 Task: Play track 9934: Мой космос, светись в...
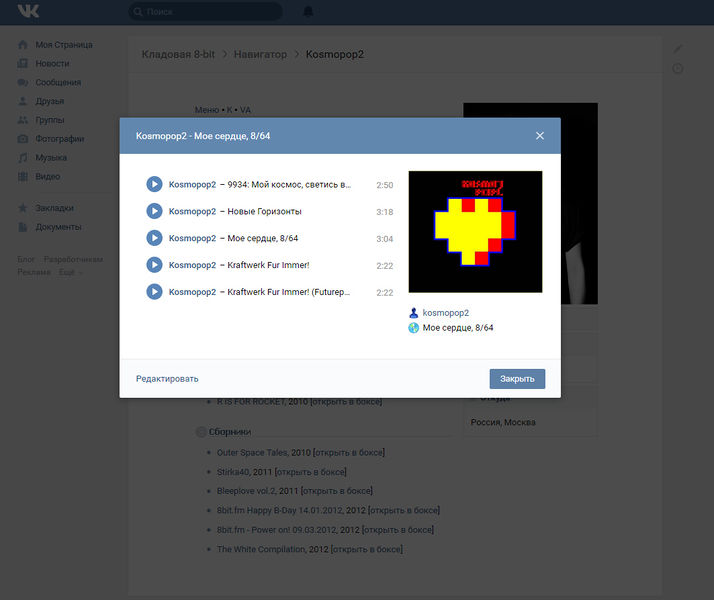click(x=154, y=184)
